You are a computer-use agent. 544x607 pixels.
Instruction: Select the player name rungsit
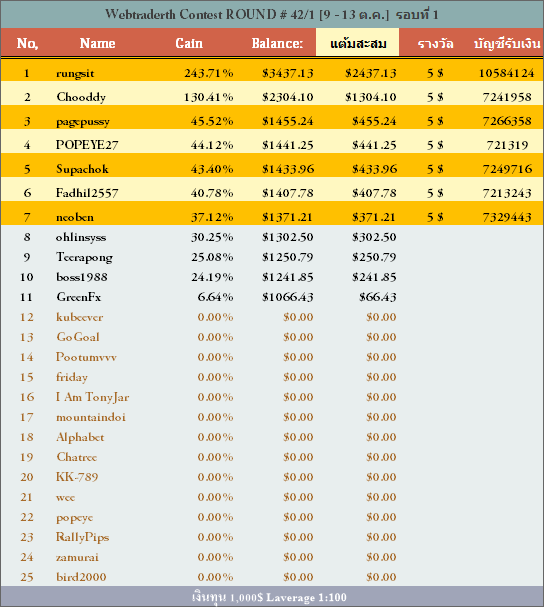tap(75, 73)
